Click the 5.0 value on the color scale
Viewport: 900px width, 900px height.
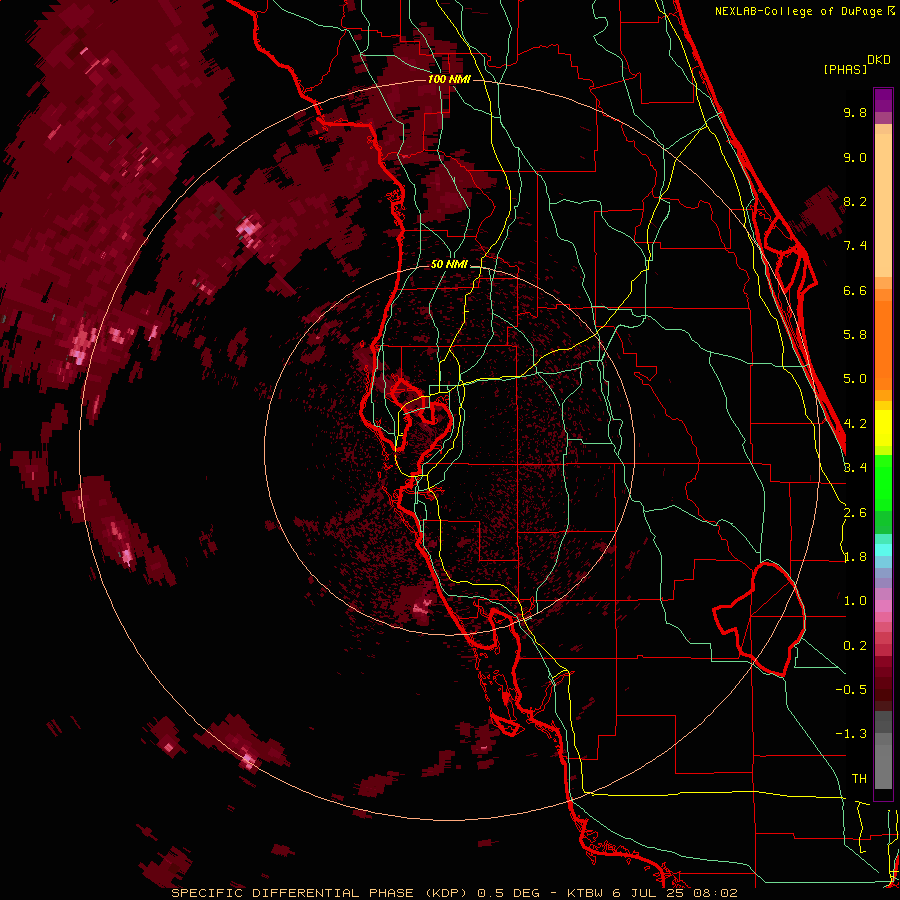point(855,379)
